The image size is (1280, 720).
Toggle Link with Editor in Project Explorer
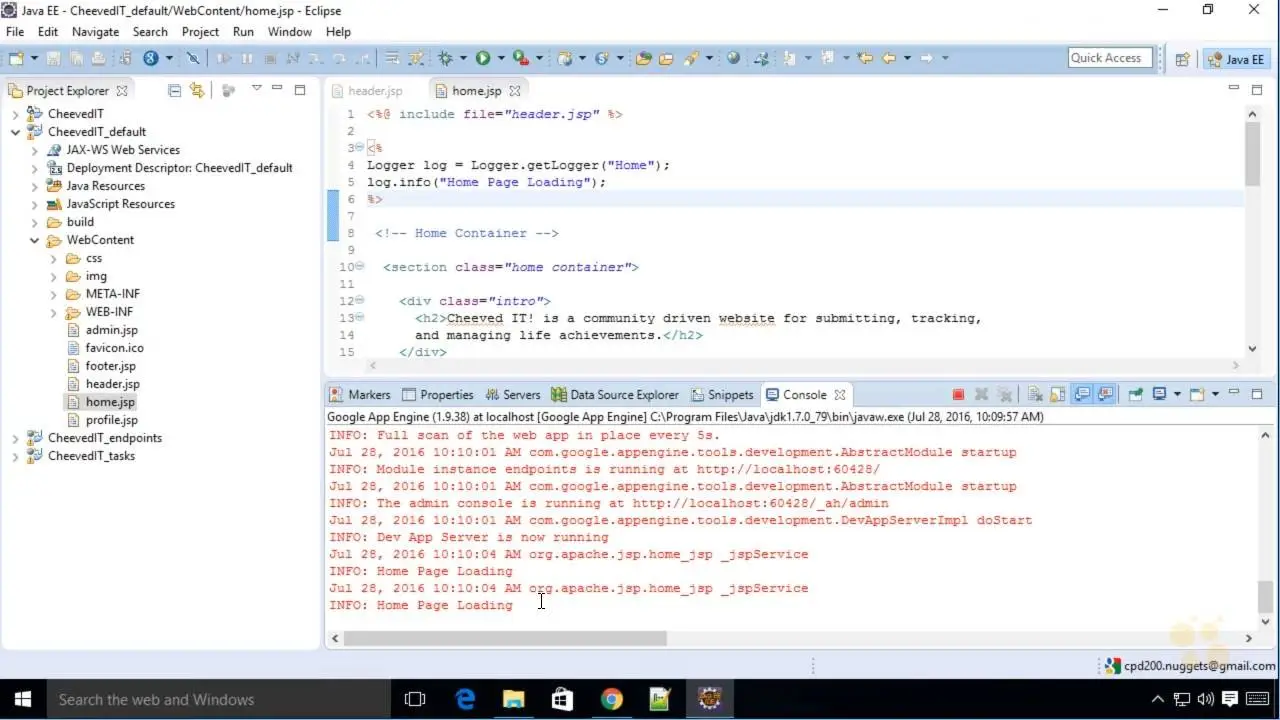(197, 90)
